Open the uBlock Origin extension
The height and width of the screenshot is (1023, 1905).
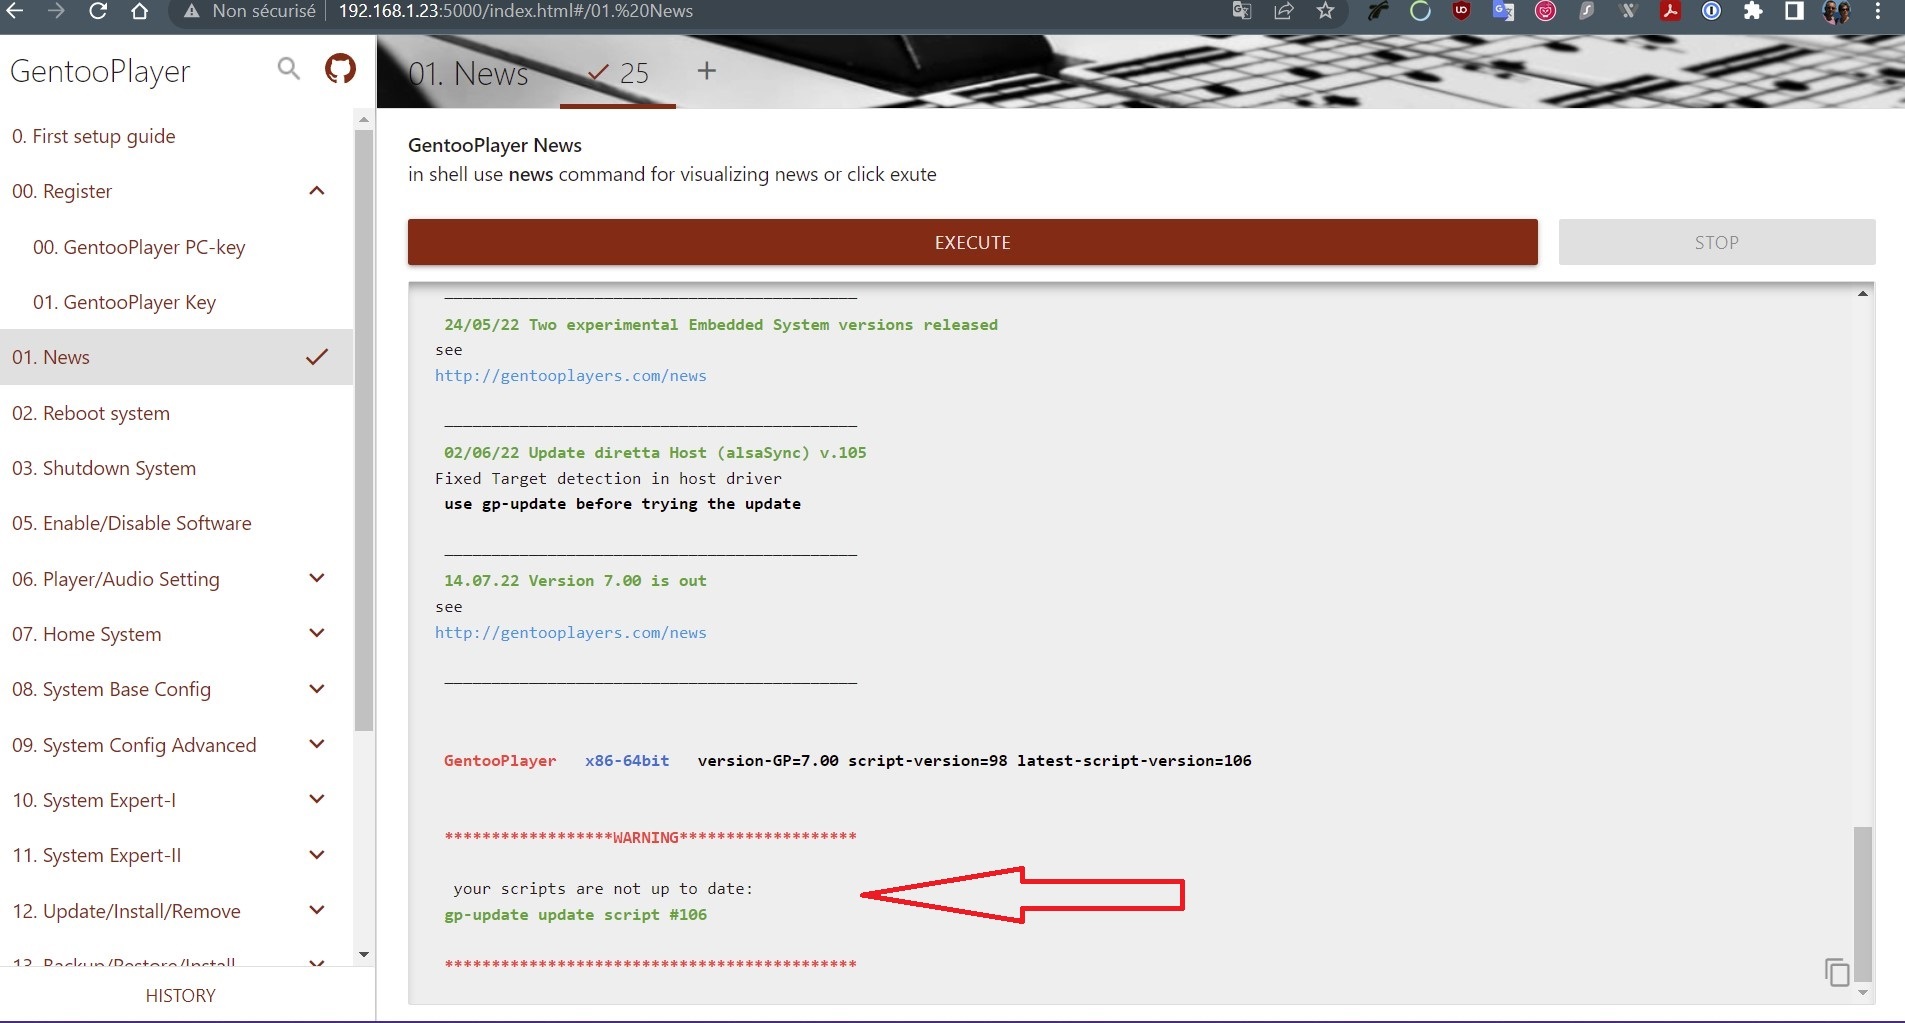tap(1461, 11)
